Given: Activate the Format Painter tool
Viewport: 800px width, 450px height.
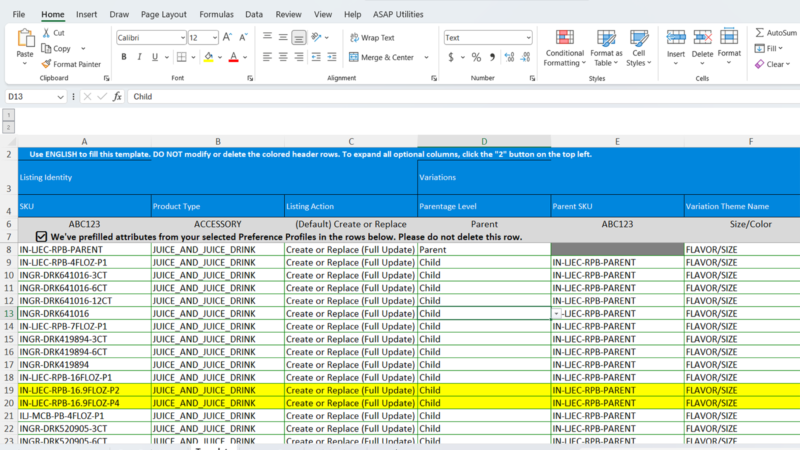Looking at the screenshot, I should 70,64.
